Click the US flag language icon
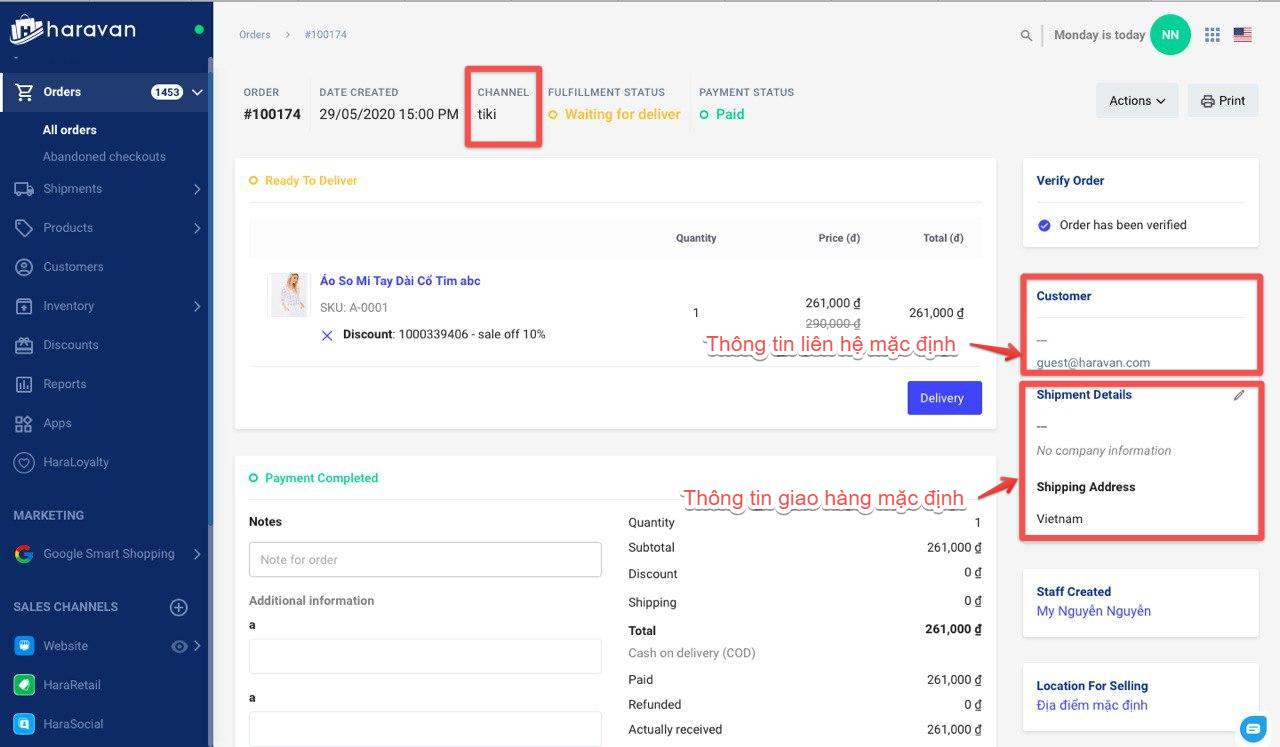 click(x=1242, y=35)
